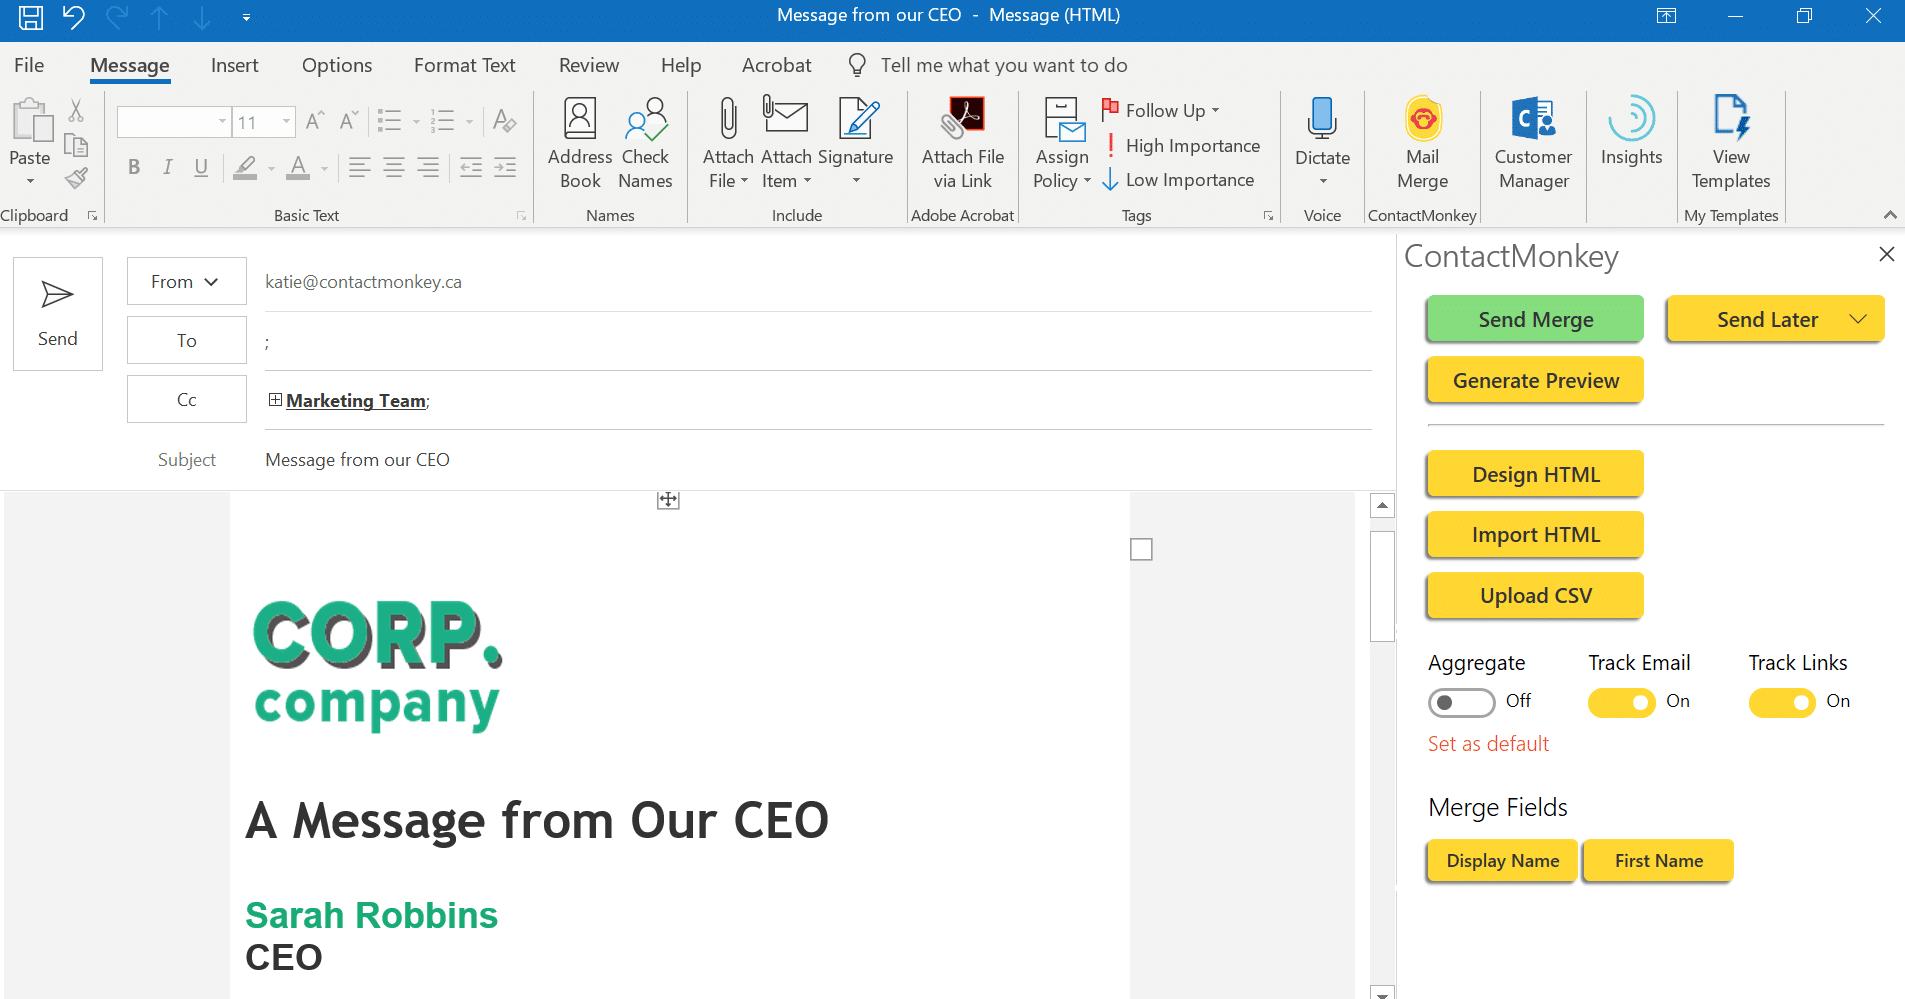Viewport: 1905px width, 999px height.
Task: Toggle the Aggregate switch
Action: [1461, 703]
